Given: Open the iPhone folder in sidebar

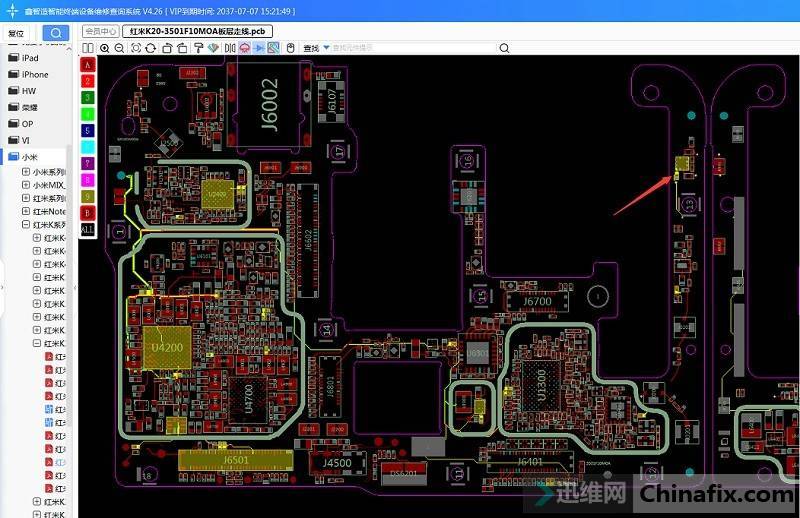Looking at the screenshot, I should pyautogui.click(x=34, y=74).
